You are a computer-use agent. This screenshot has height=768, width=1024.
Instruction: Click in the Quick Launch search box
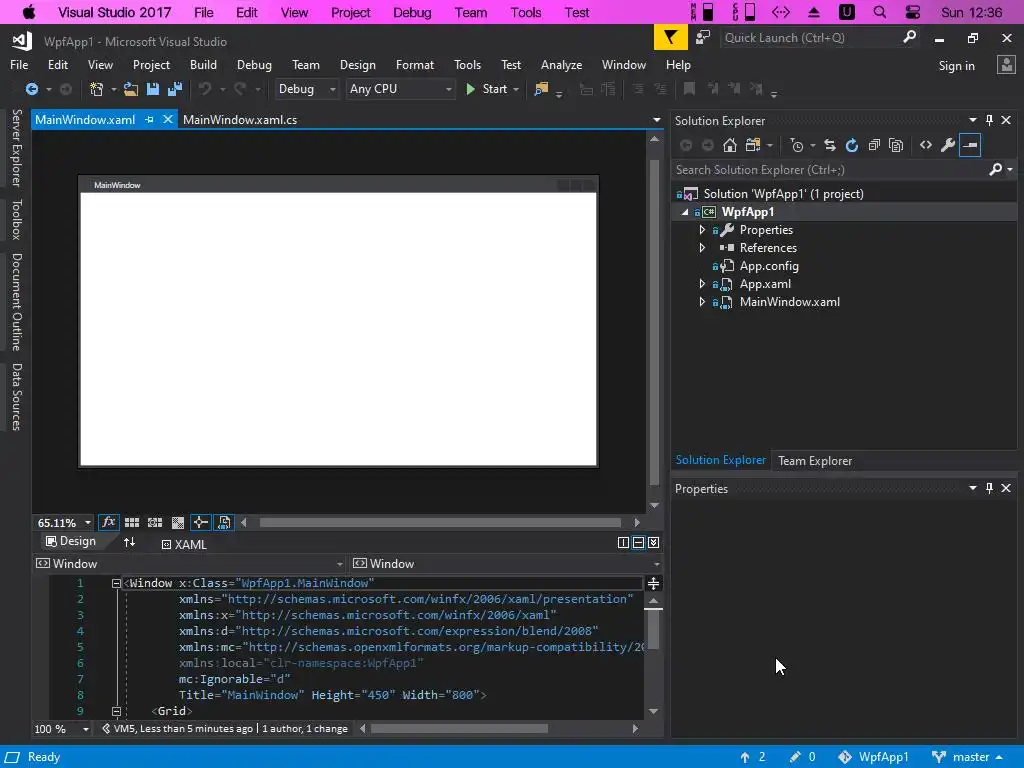[x=810, y=38]
